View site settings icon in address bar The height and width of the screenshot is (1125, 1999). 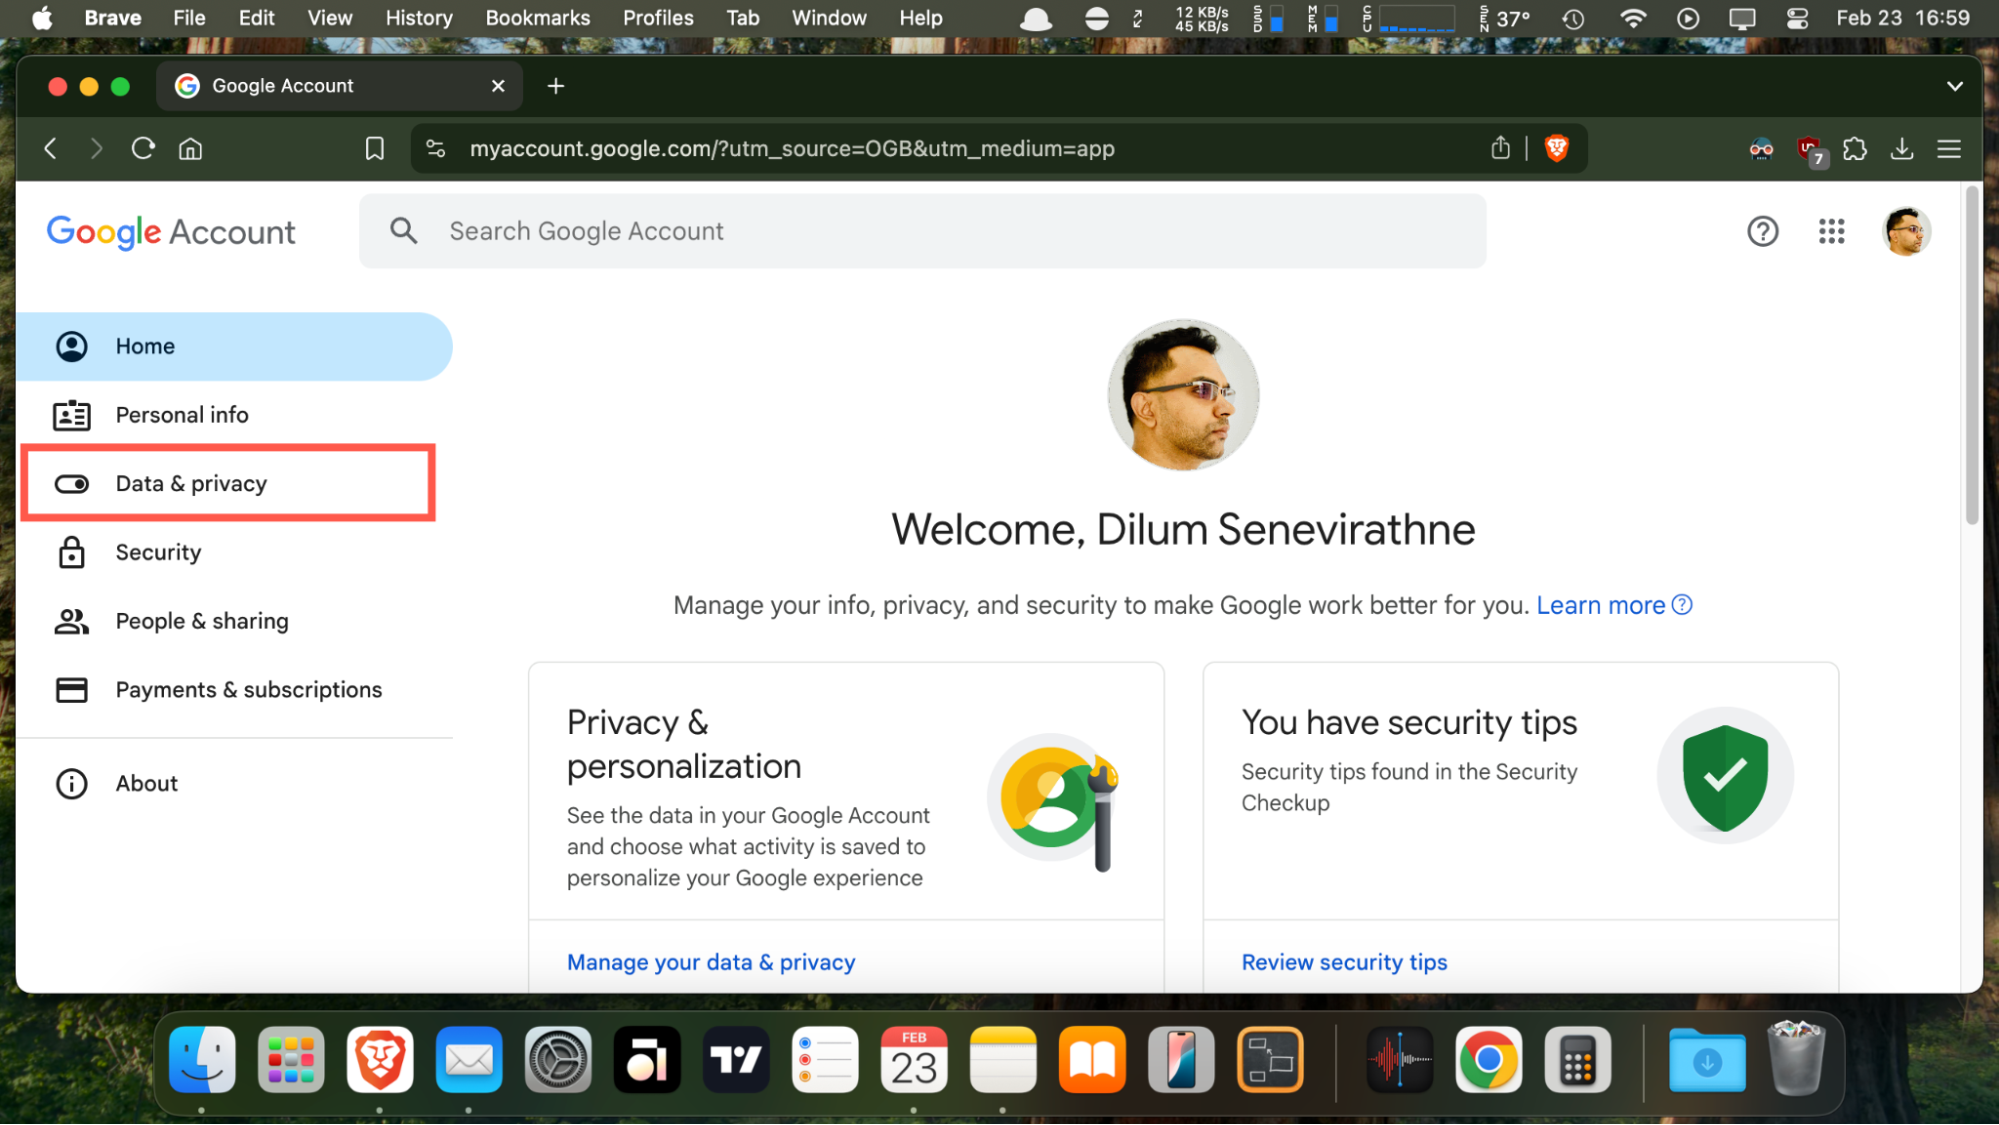pyautogui.click(x=436, y=149)
